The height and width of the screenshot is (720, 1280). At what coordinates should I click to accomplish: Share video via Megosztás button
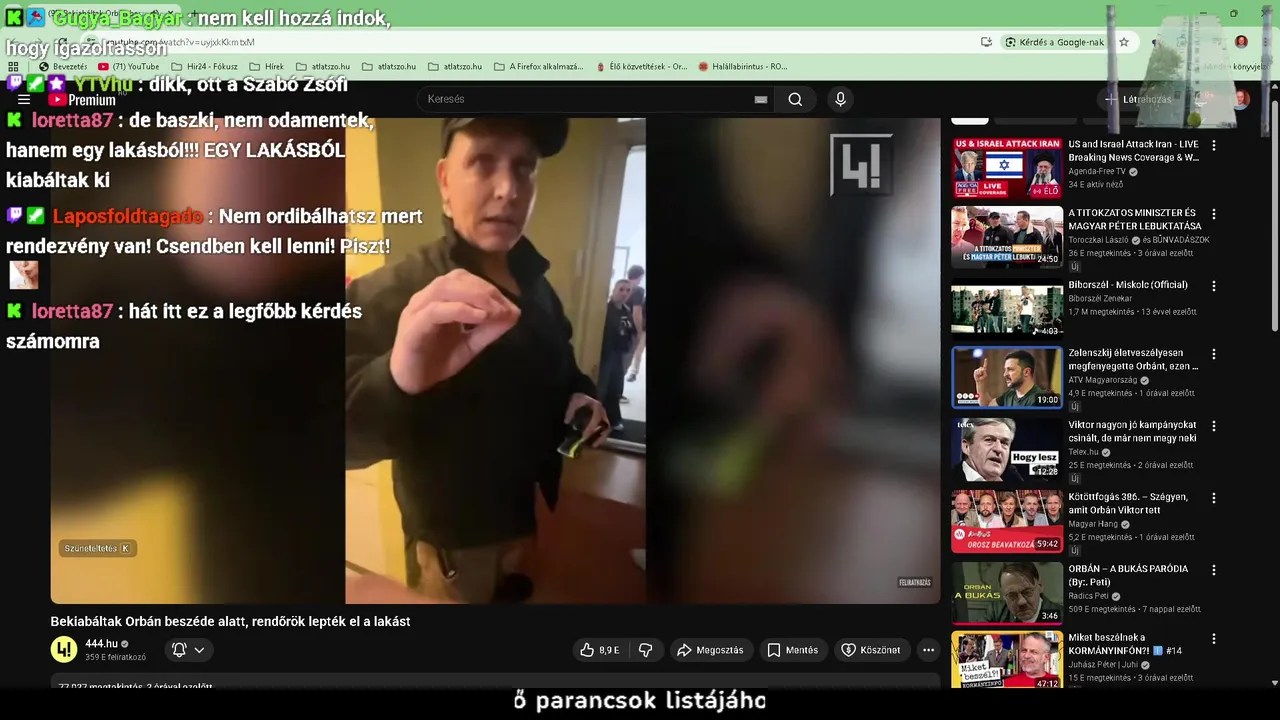coord(710,650)
